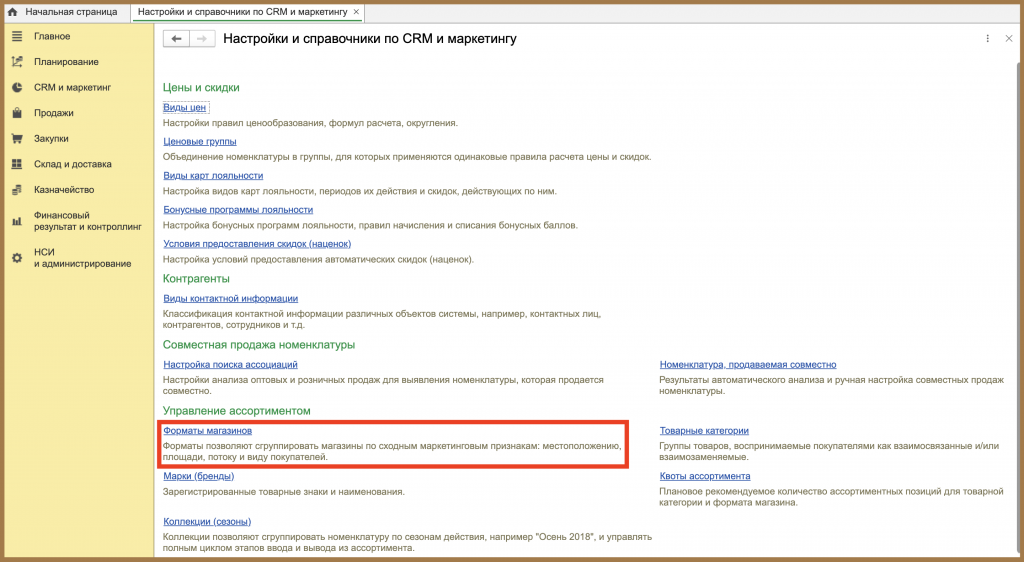Open Виды карт лояльности link
The width and height of the screenshot is (1024, 562).
pos(213,176)
